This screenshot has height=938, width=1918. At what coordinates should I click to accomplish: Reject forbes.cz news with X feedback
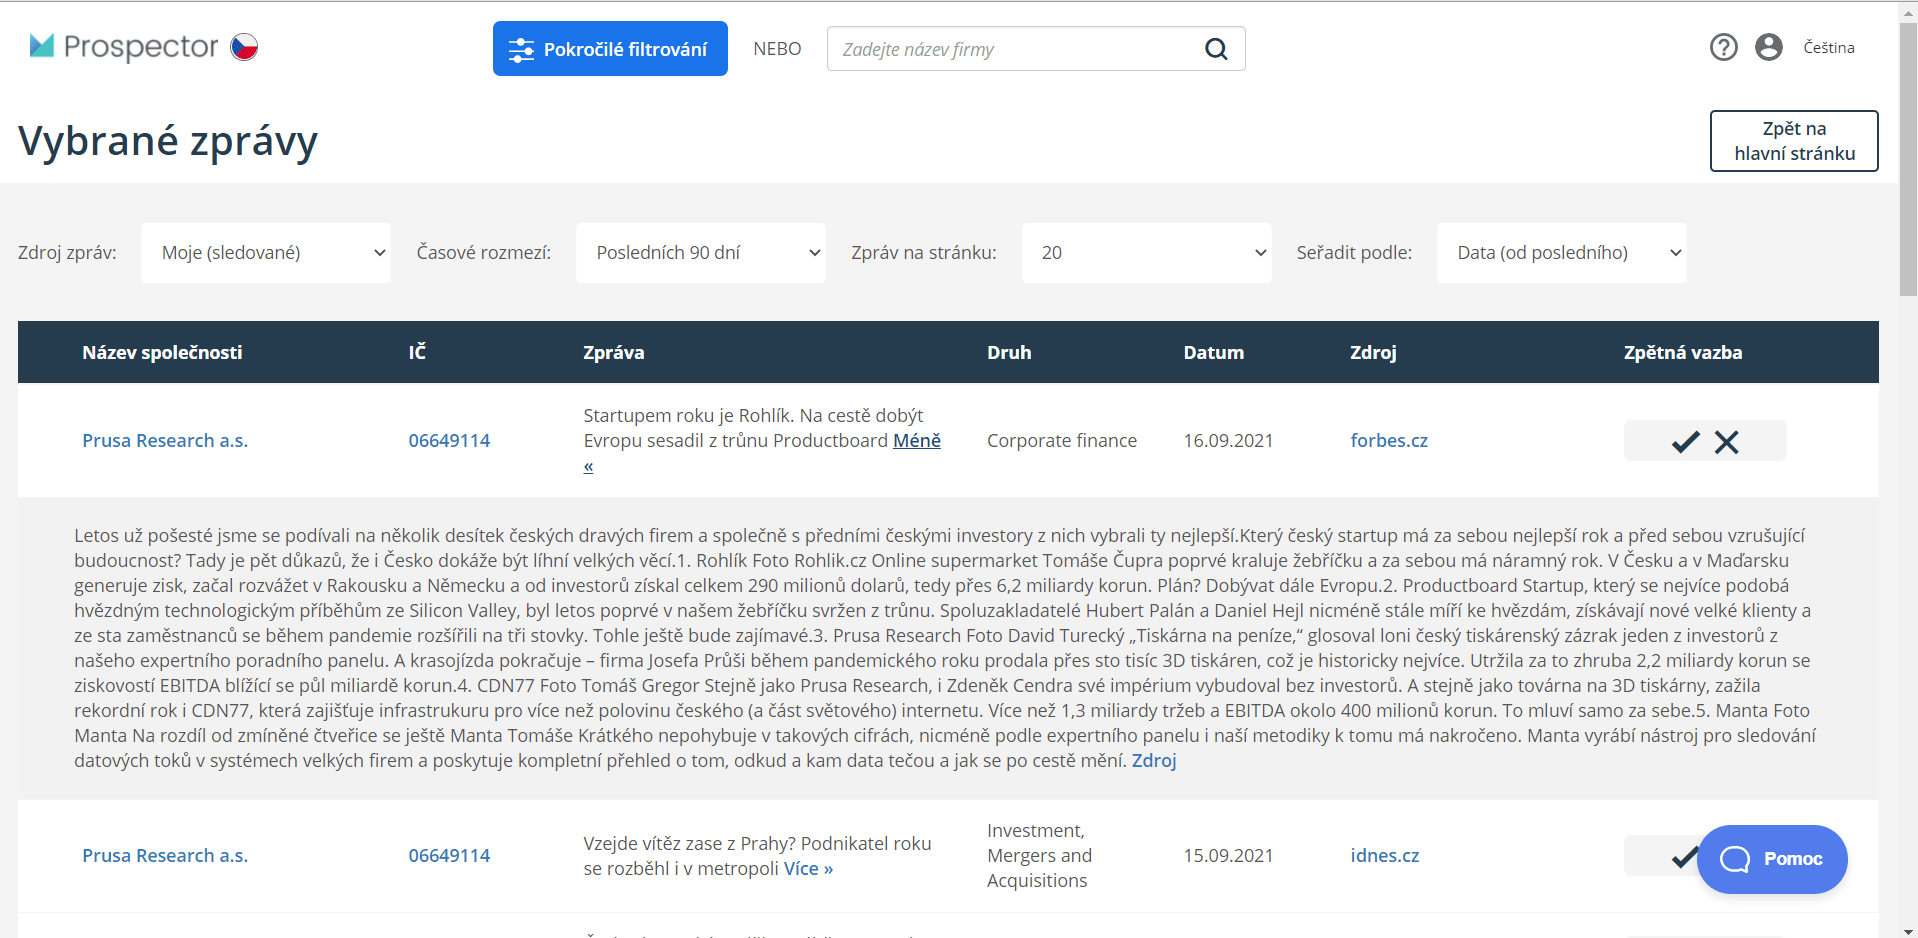click(x=1727, y=441)
